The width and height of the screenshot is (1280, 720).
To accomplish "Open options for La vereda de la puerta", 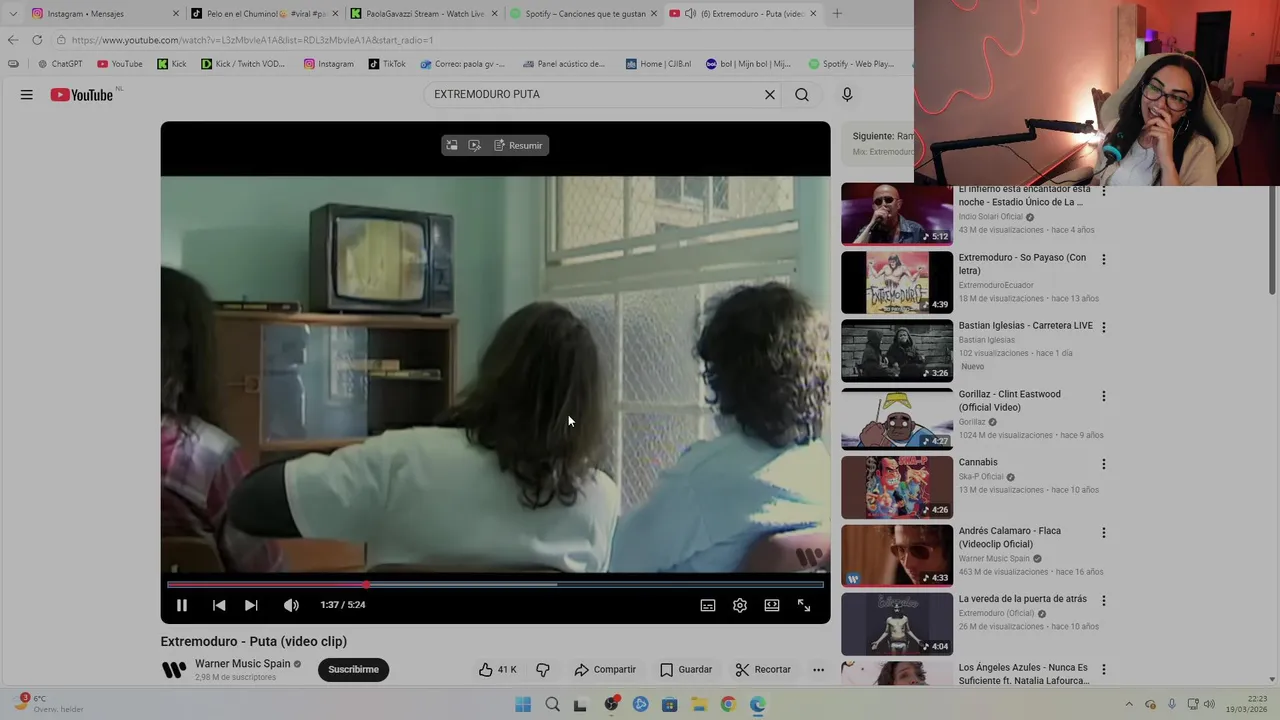I will tap(1104, 601).
